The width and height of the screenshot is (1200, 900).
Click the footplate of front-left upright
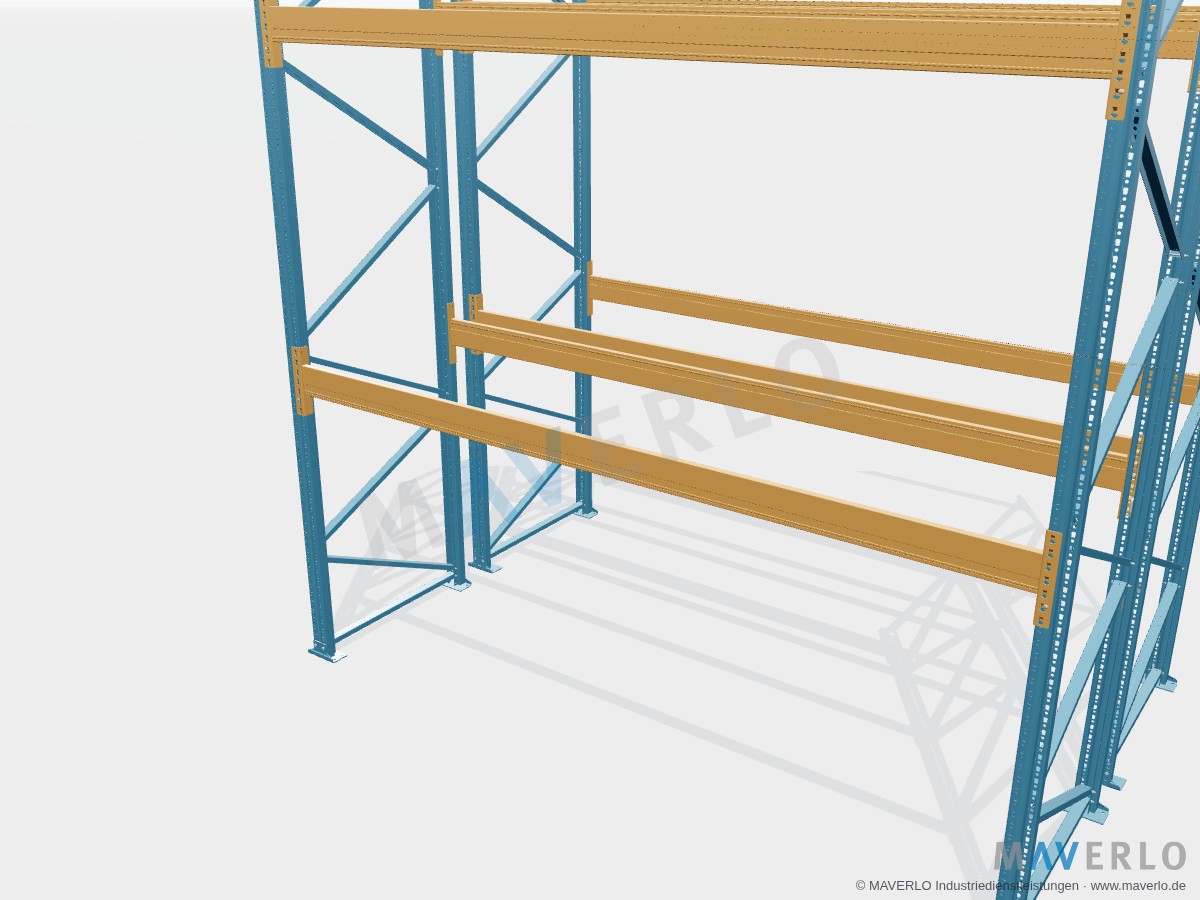click(327, 652)
